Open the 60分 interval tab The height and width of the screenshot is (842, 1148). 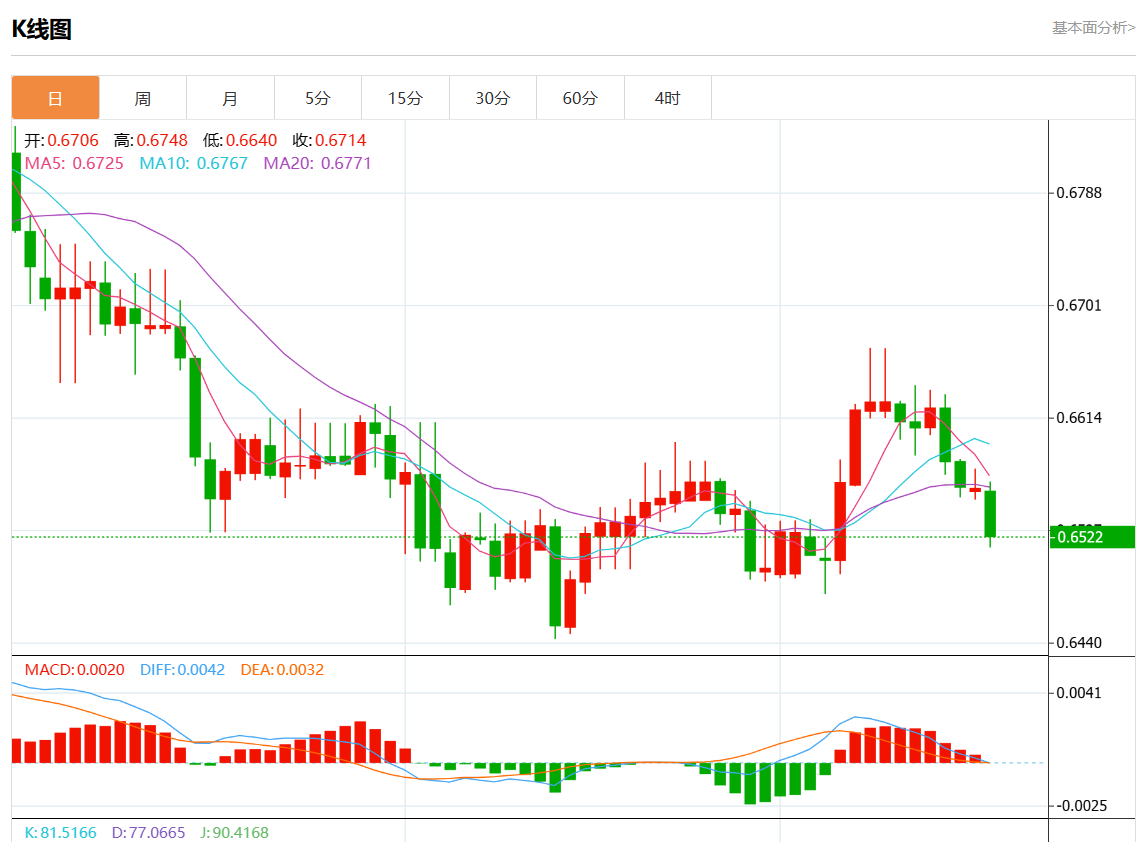(580, 97)
